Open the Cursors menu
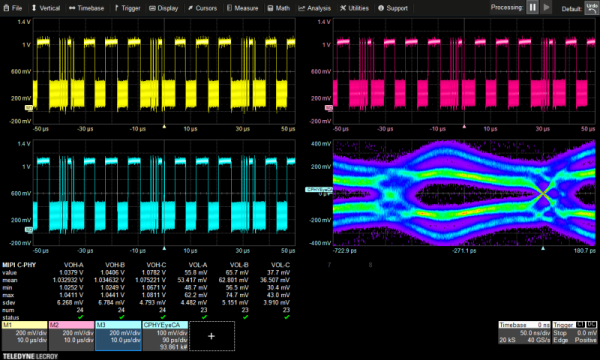 pos(202,8)
